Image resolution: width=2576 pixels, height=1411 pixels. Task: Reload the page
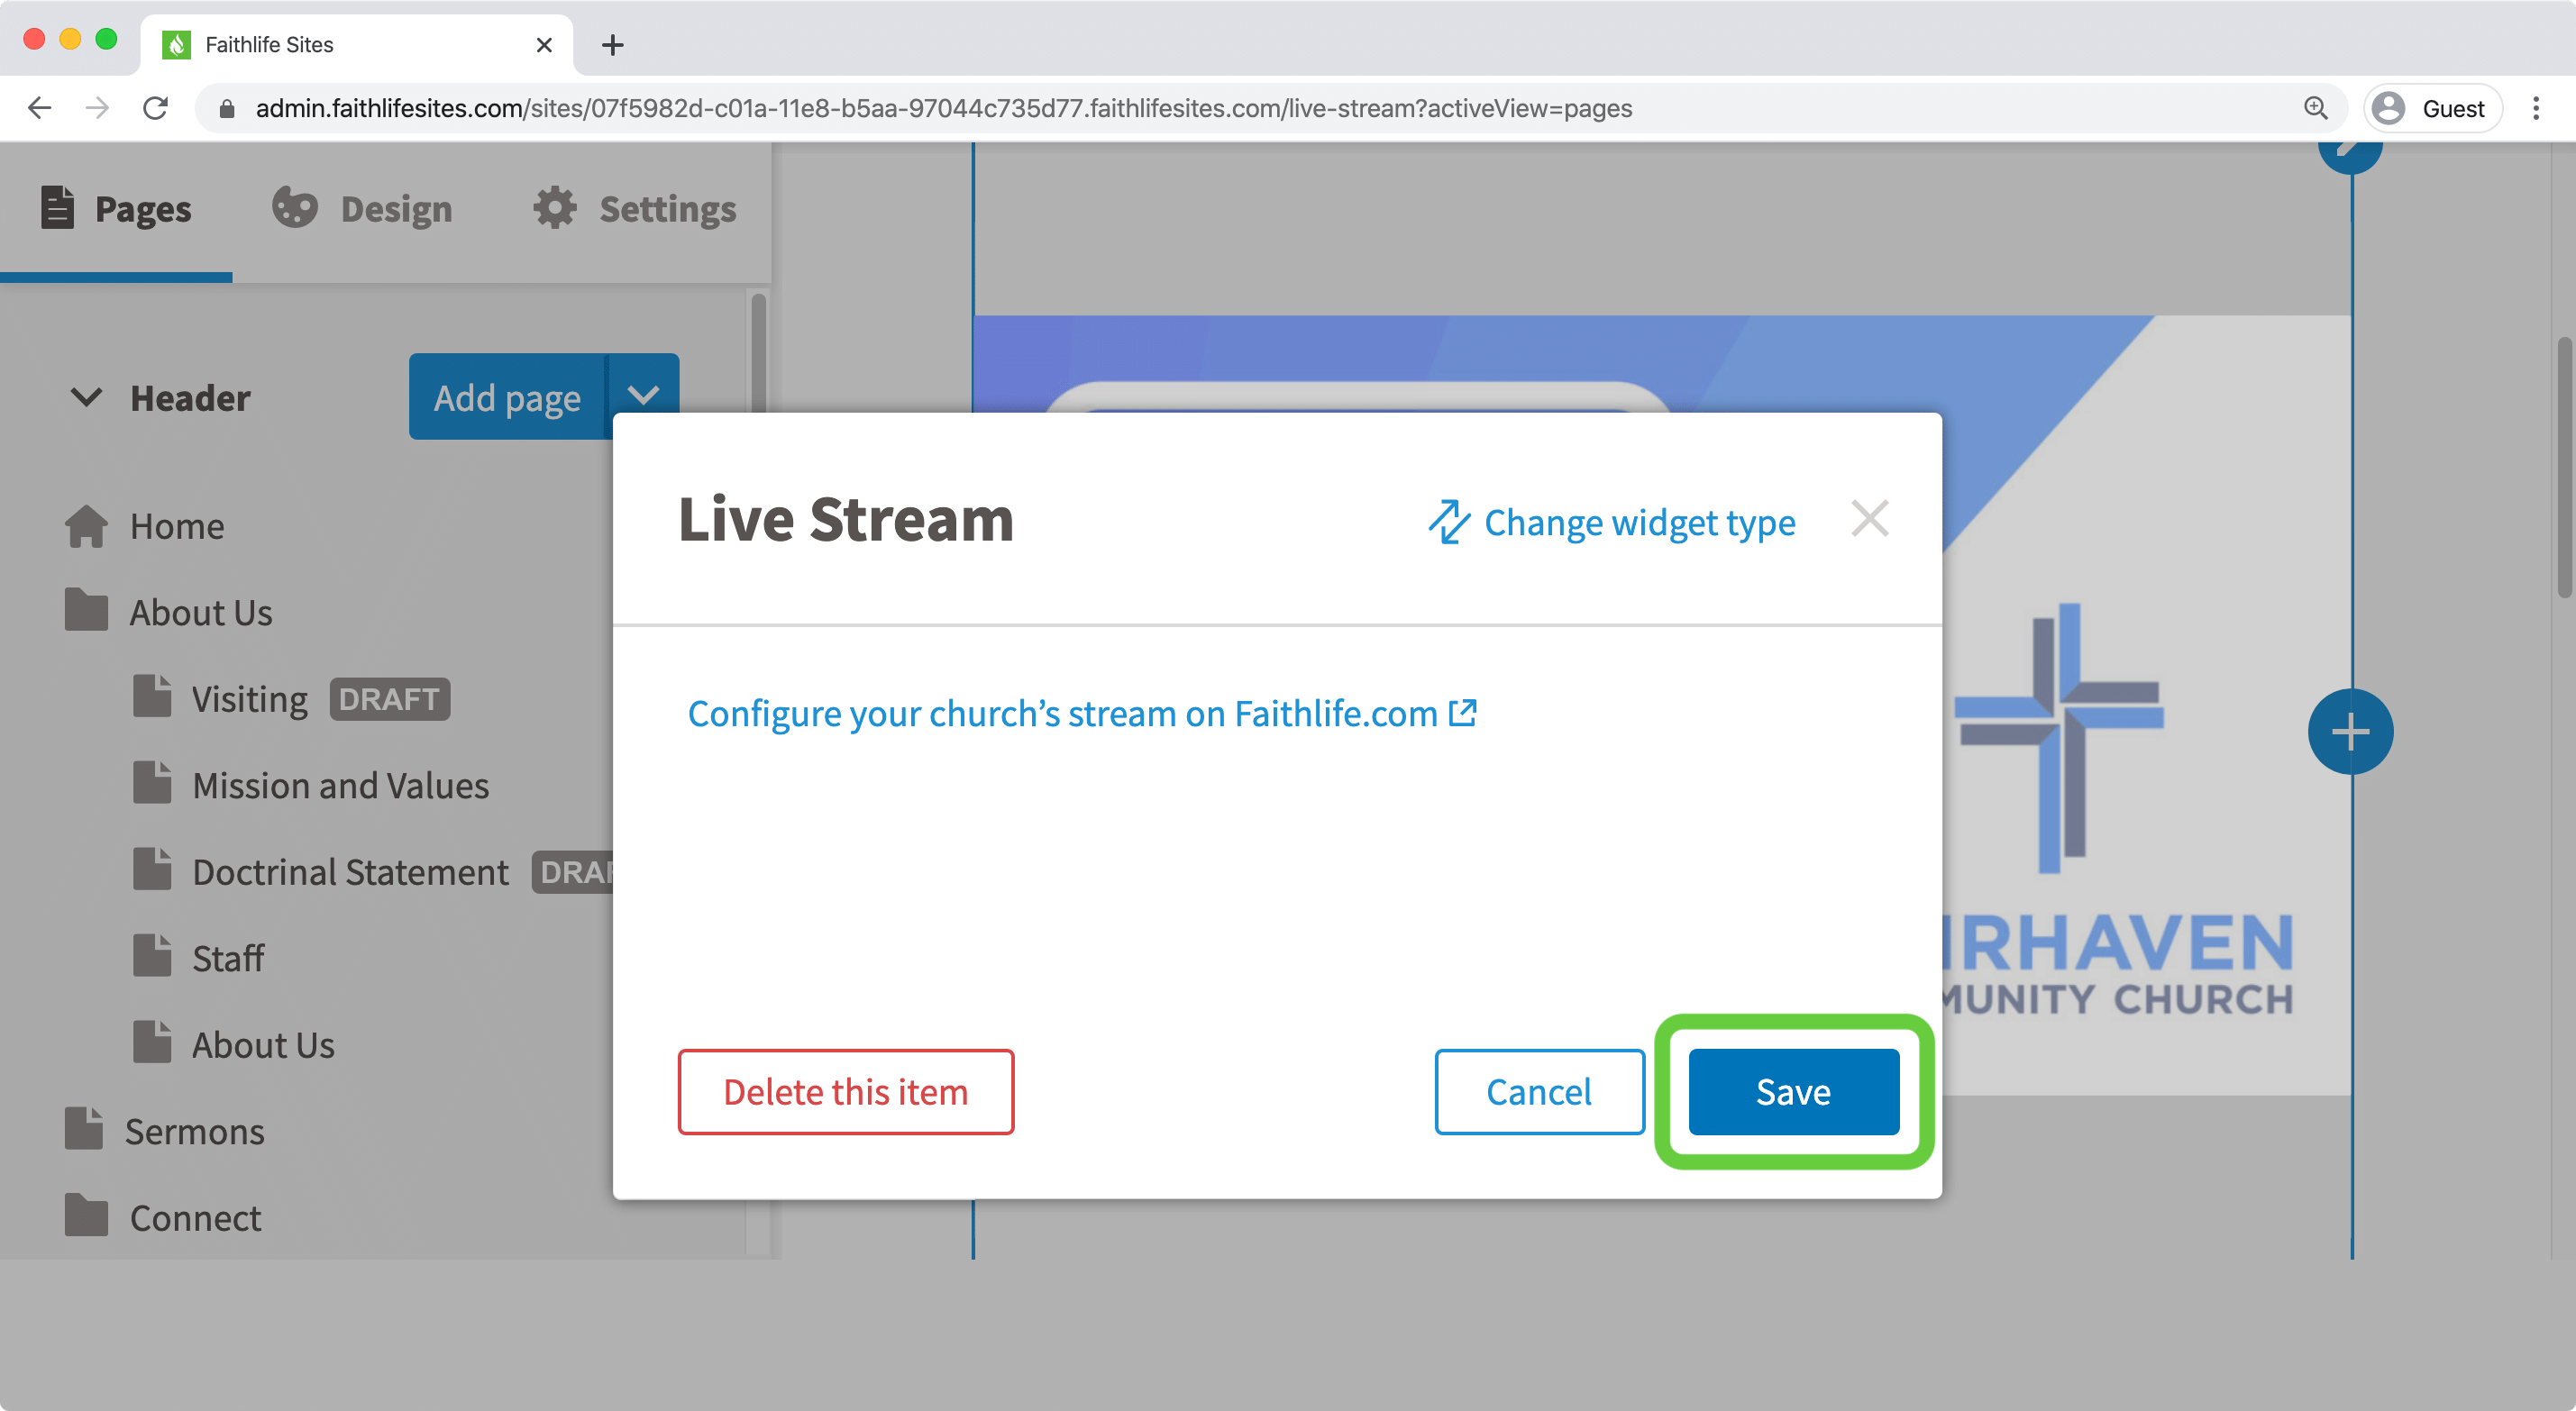pyautogui.click(x=155, y=108)
